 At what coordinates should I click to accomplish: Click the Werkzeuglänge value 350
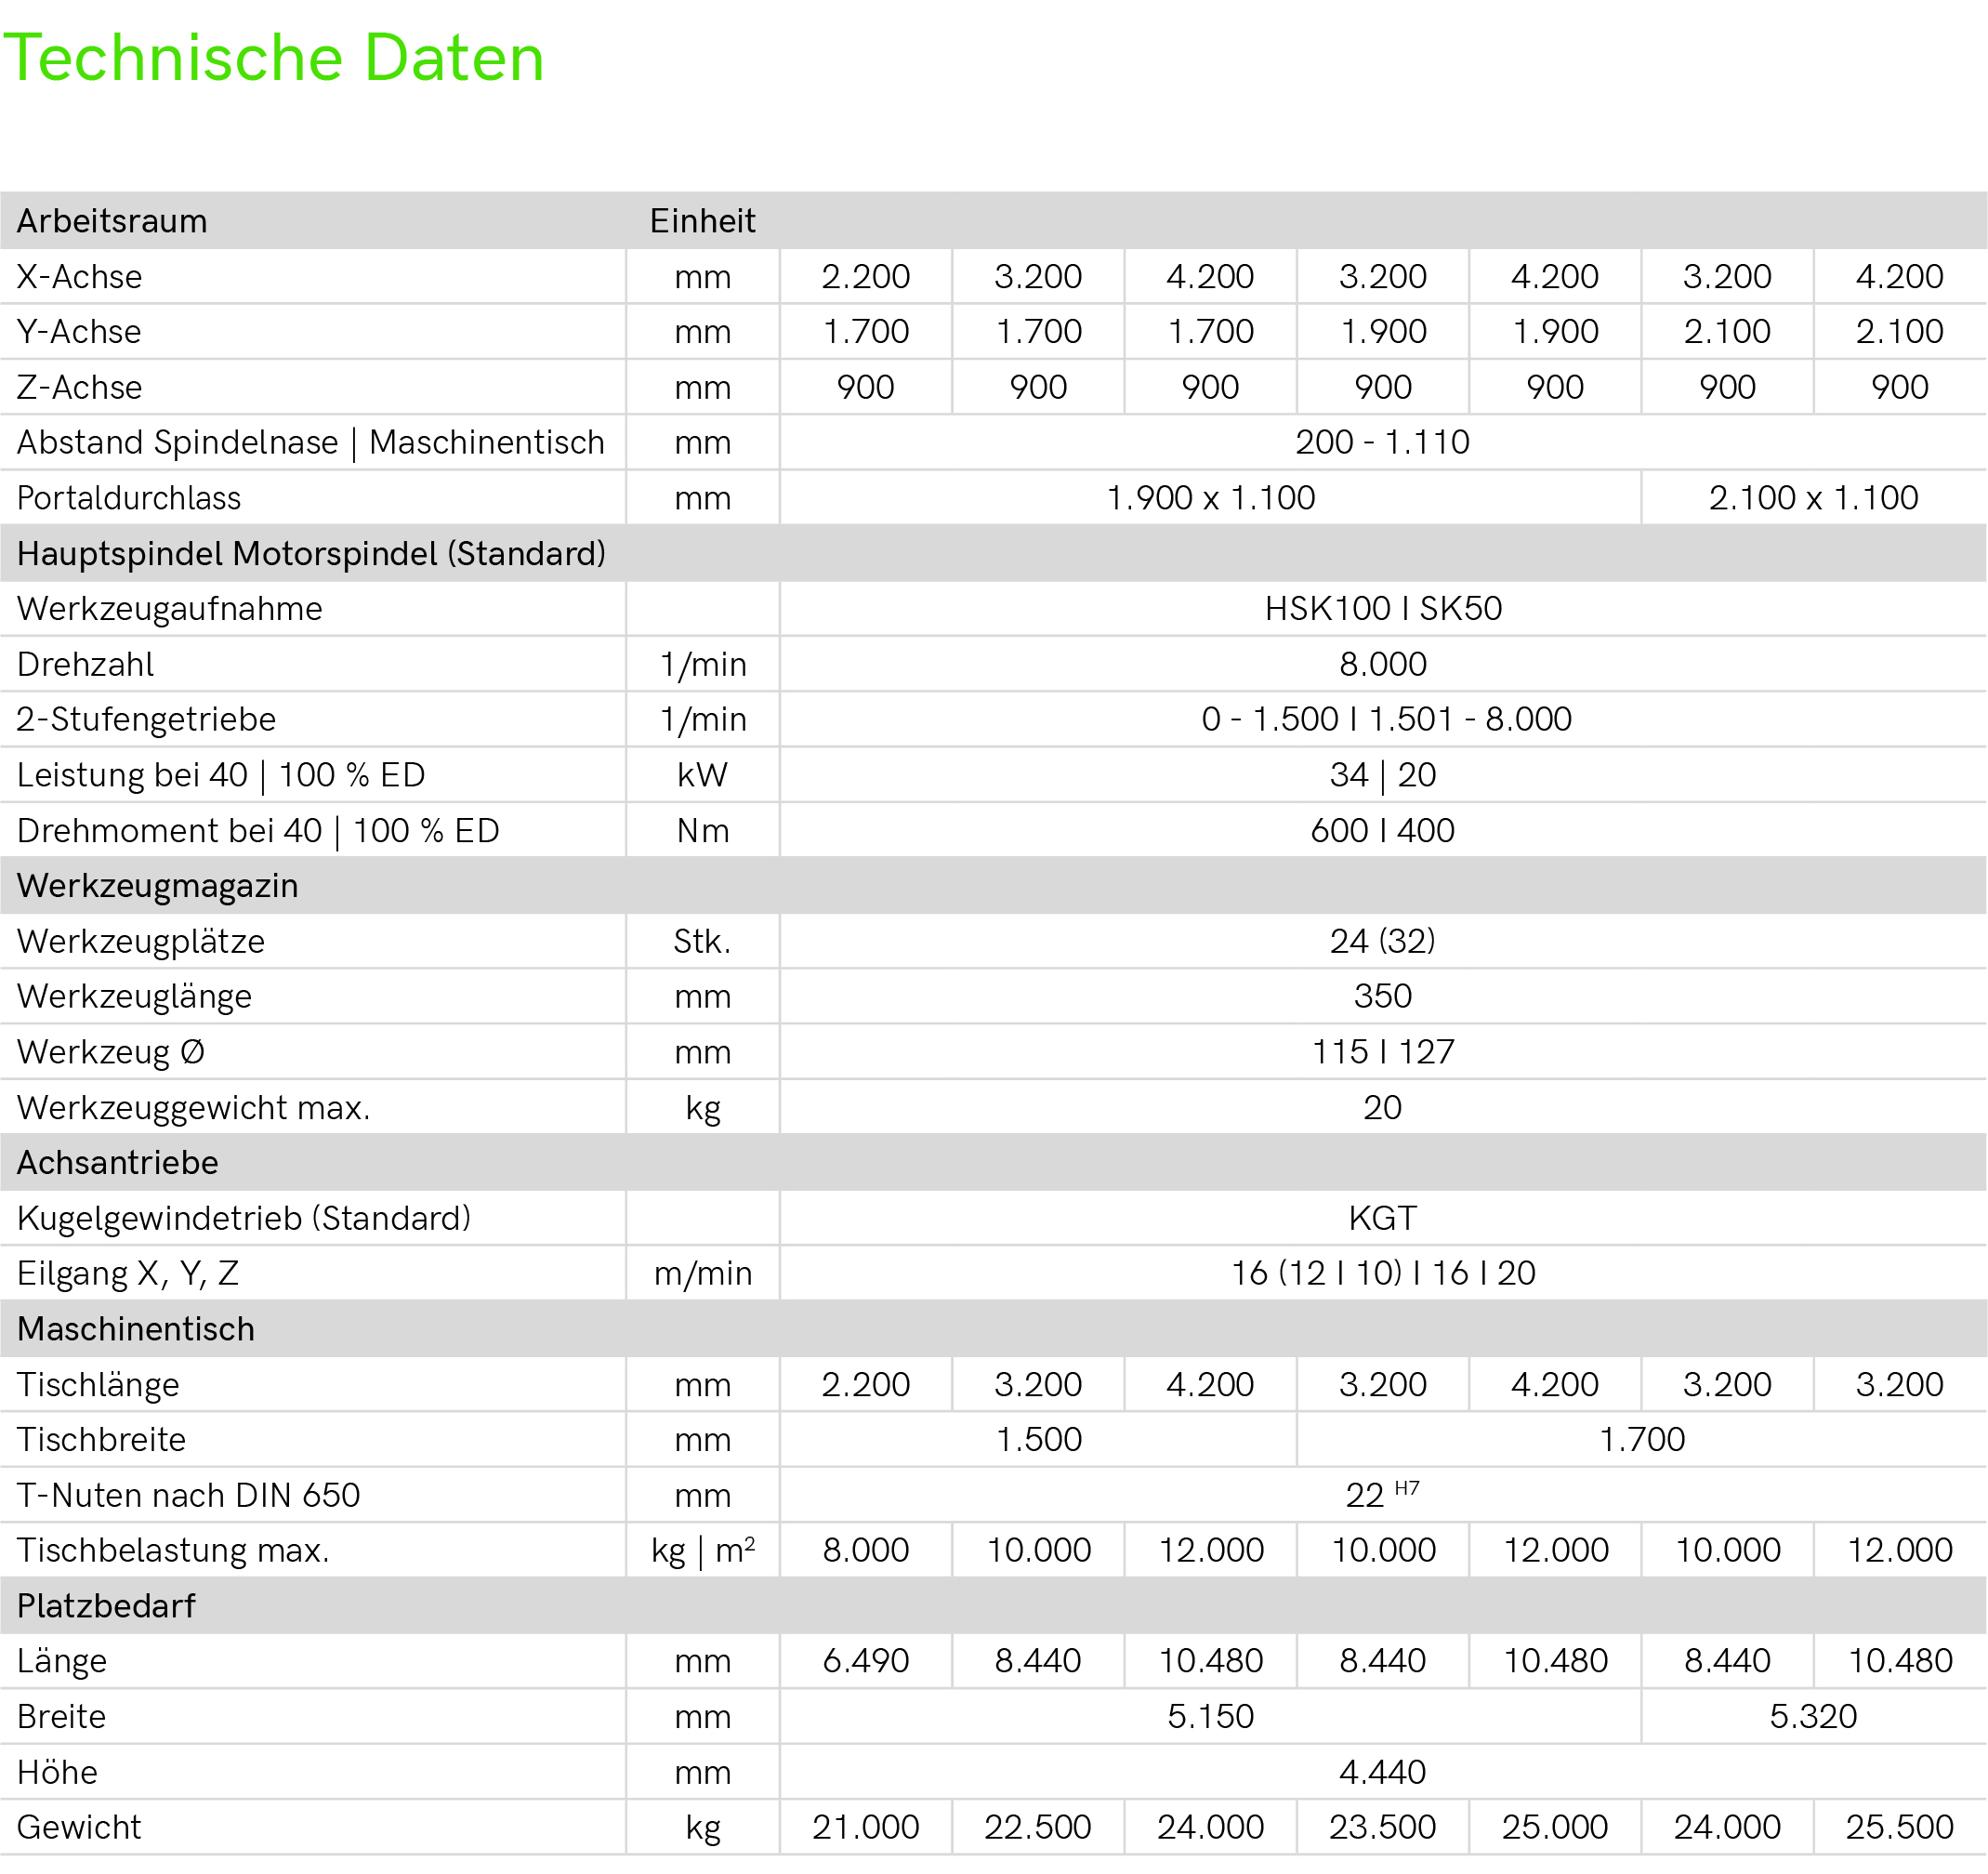pyautogui.click(x=1383, y=996)
